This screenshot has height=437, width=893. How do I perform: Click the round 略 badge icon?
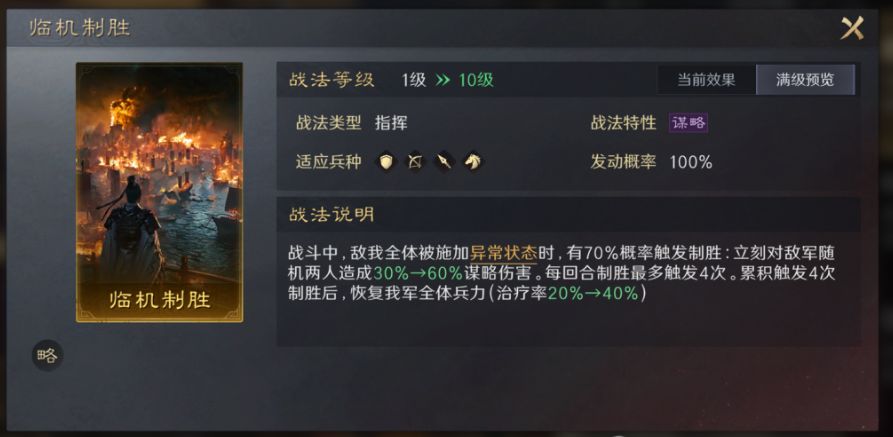tap(47, 356)
